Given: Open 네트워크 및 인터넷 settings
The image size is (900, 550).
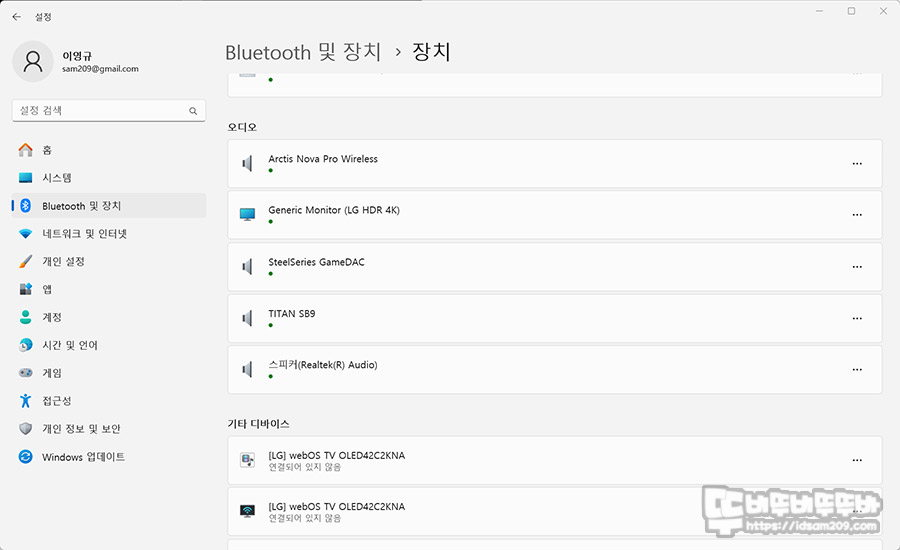Looking at the screenshot, I should tap(108, 234).
